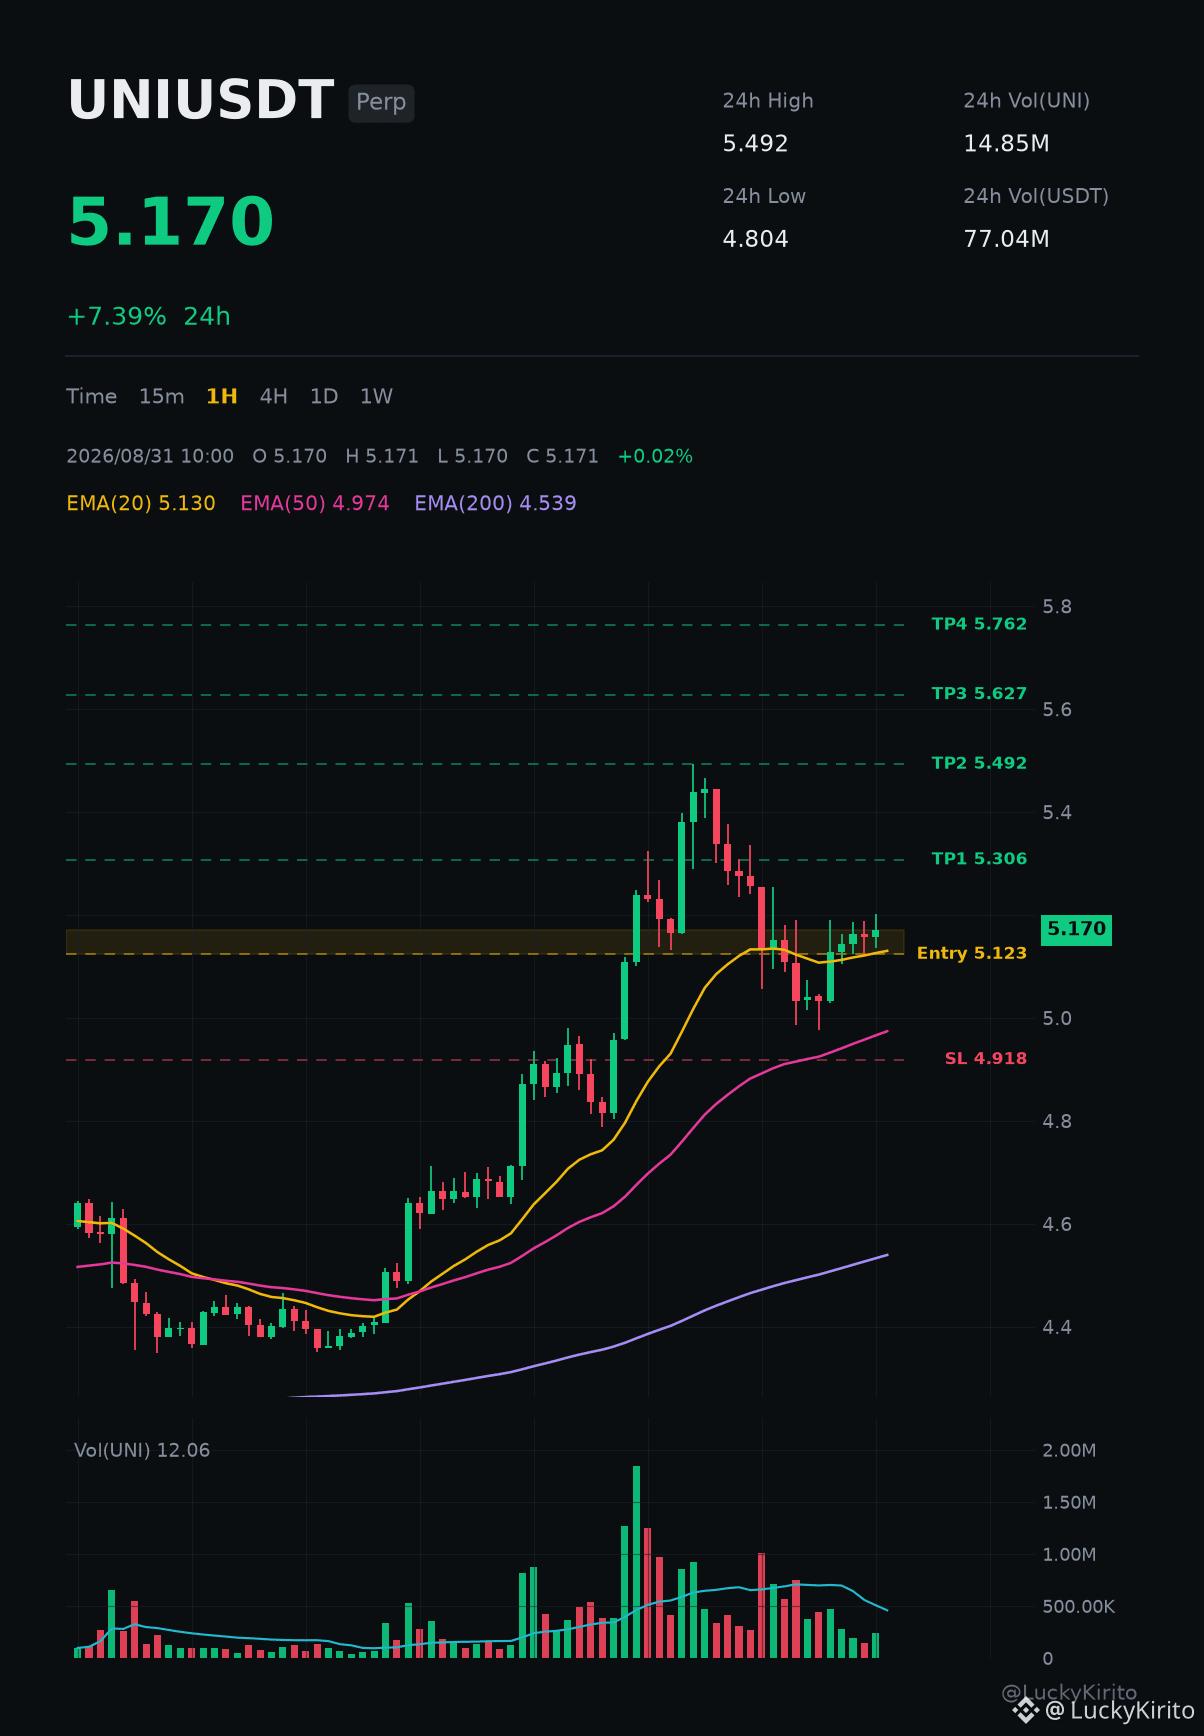Click the O 5.170 open value
Viewport: 1204px width, 1736px height.
coord(290,456)
